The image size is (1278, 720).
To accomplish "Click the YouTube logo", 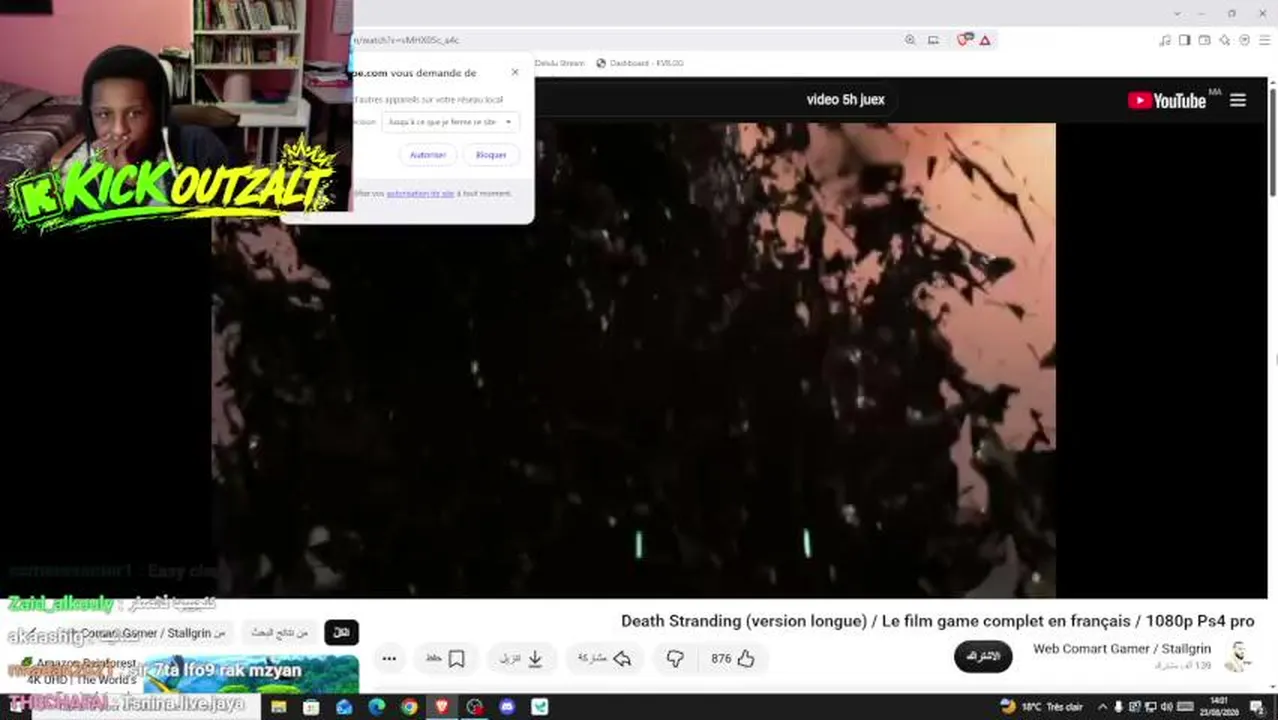I will [x=1167, y=100].
